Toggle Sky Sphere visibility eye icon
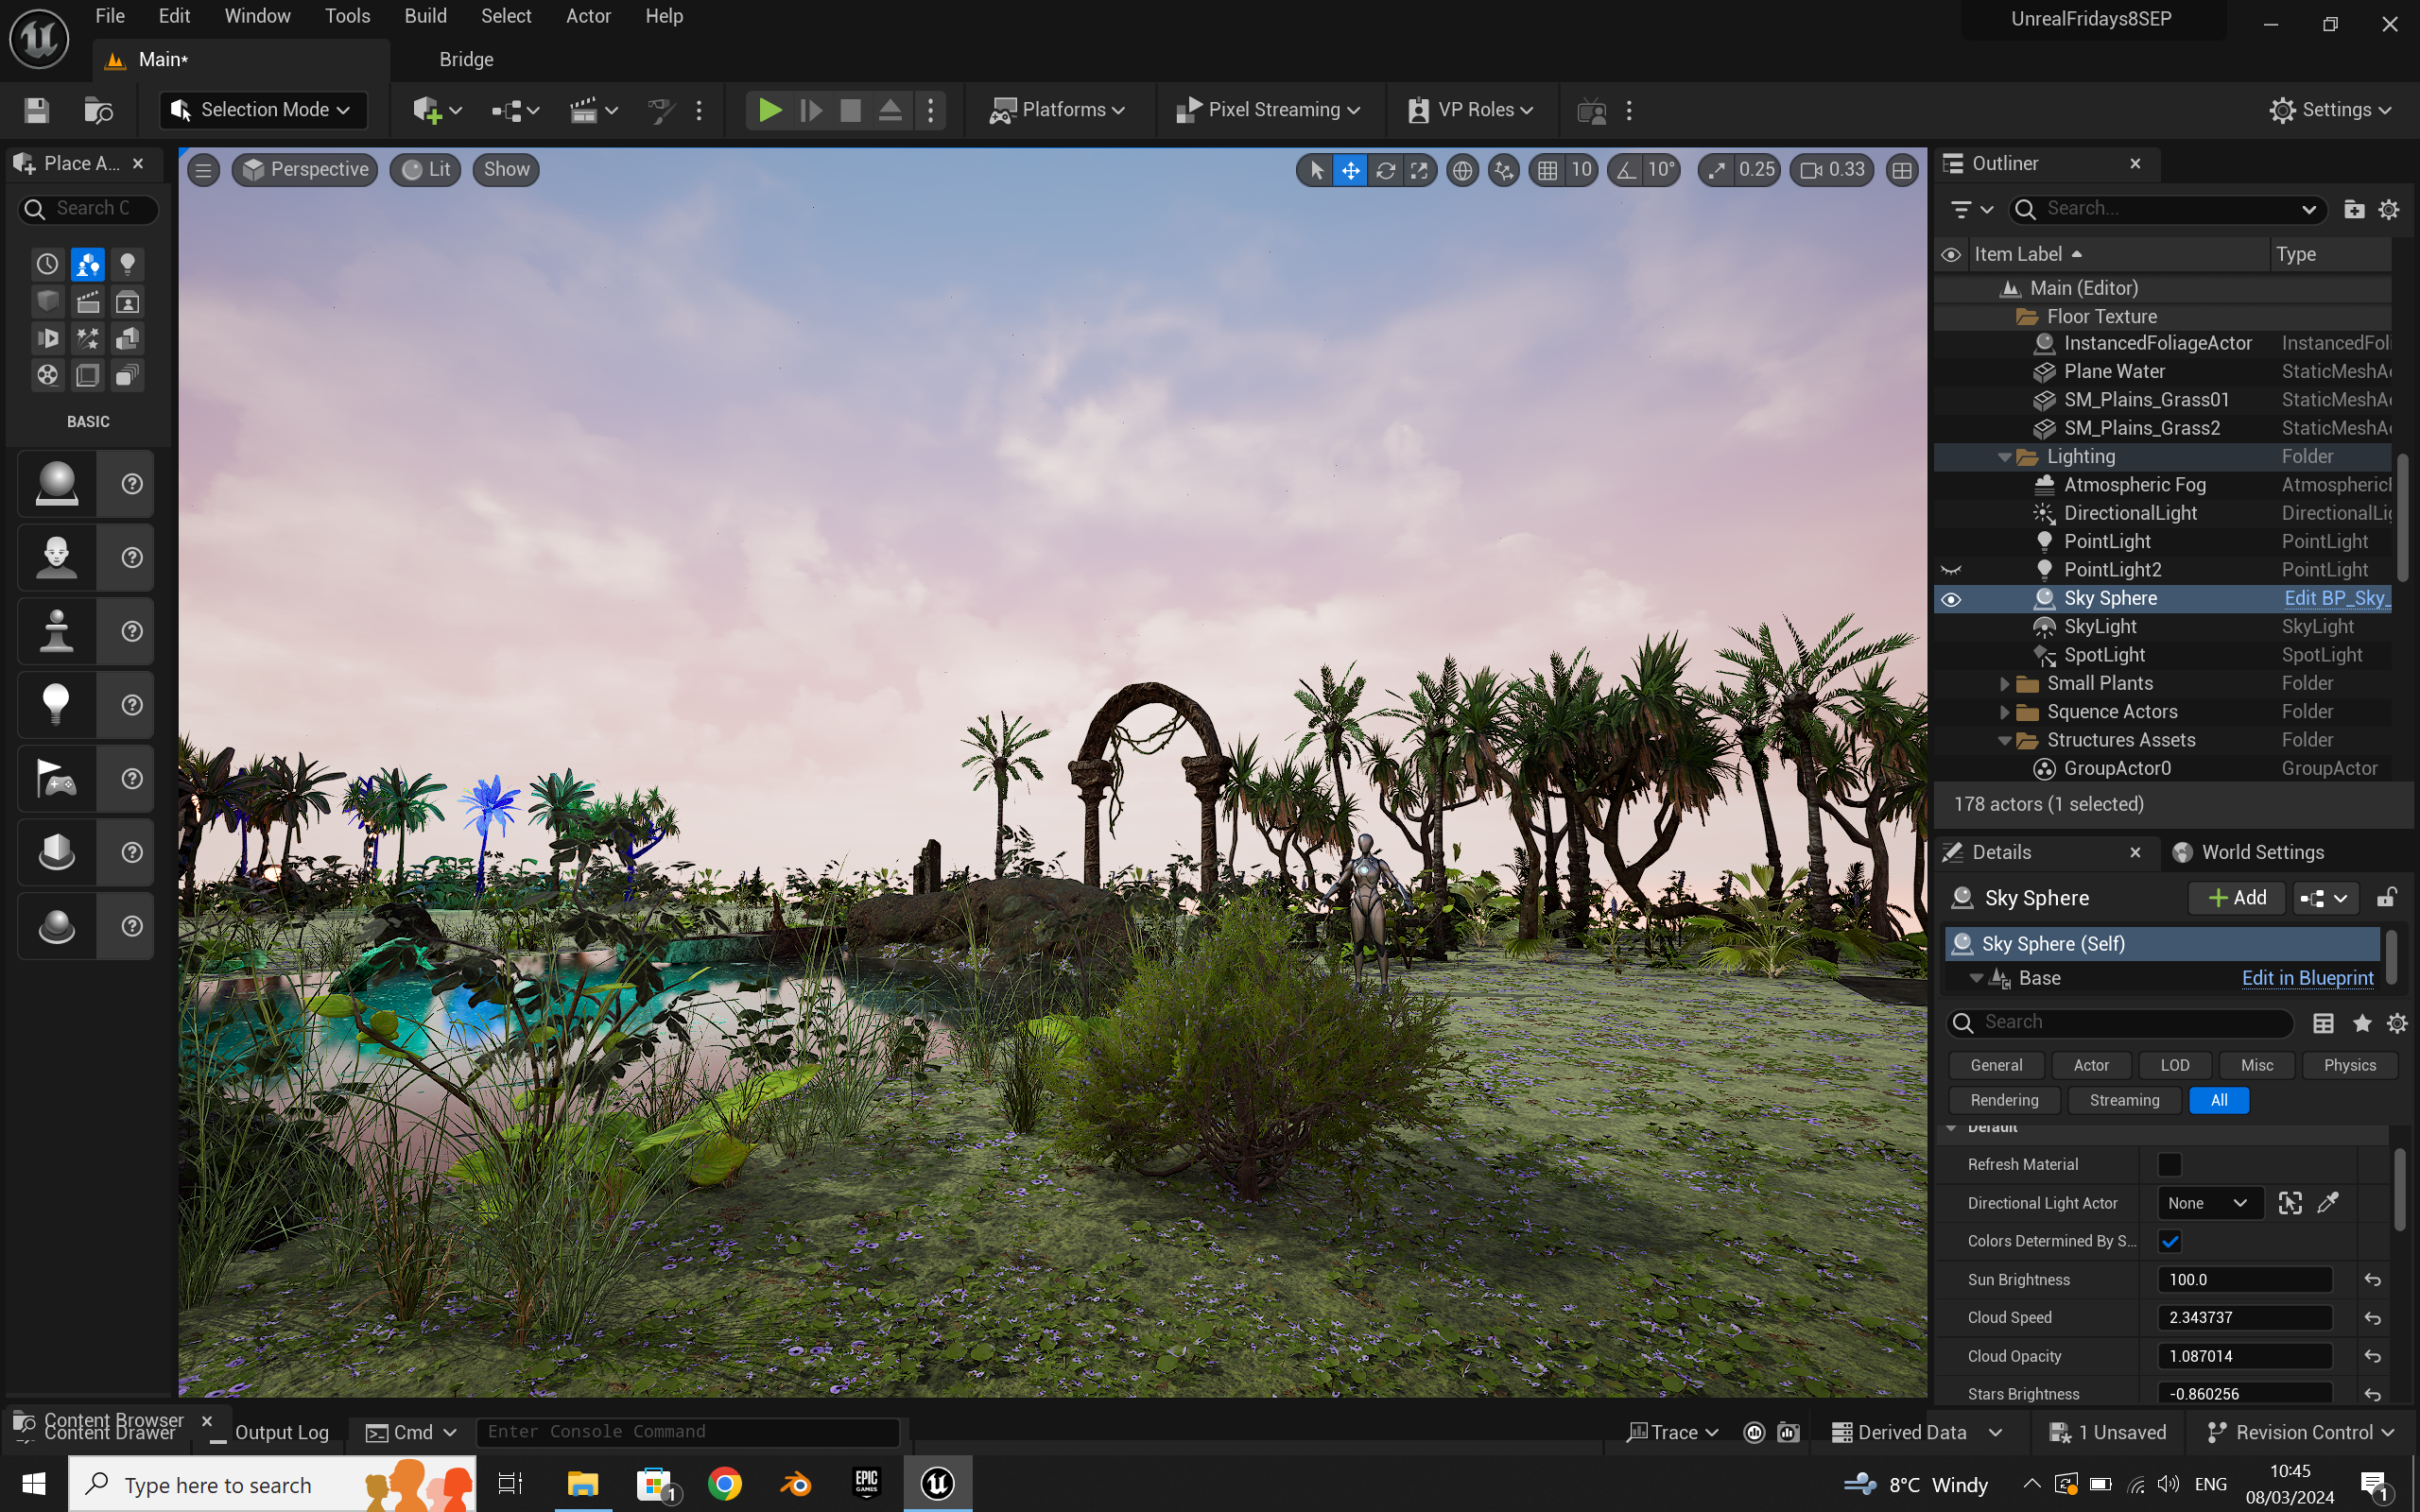This screenshot has height=1512, width=2420. 1950,599
